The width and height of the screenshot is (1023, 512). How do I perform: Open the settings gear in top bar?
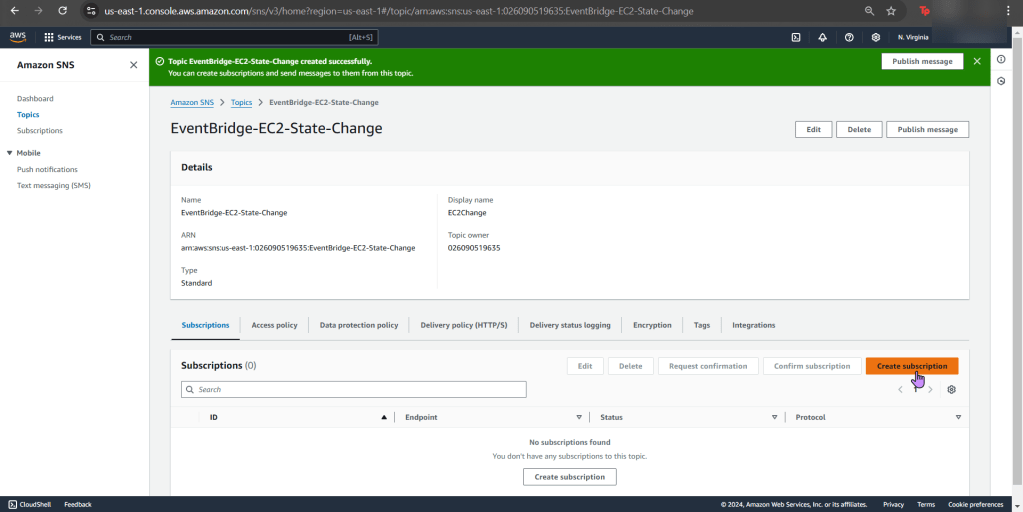coord(876,37)
